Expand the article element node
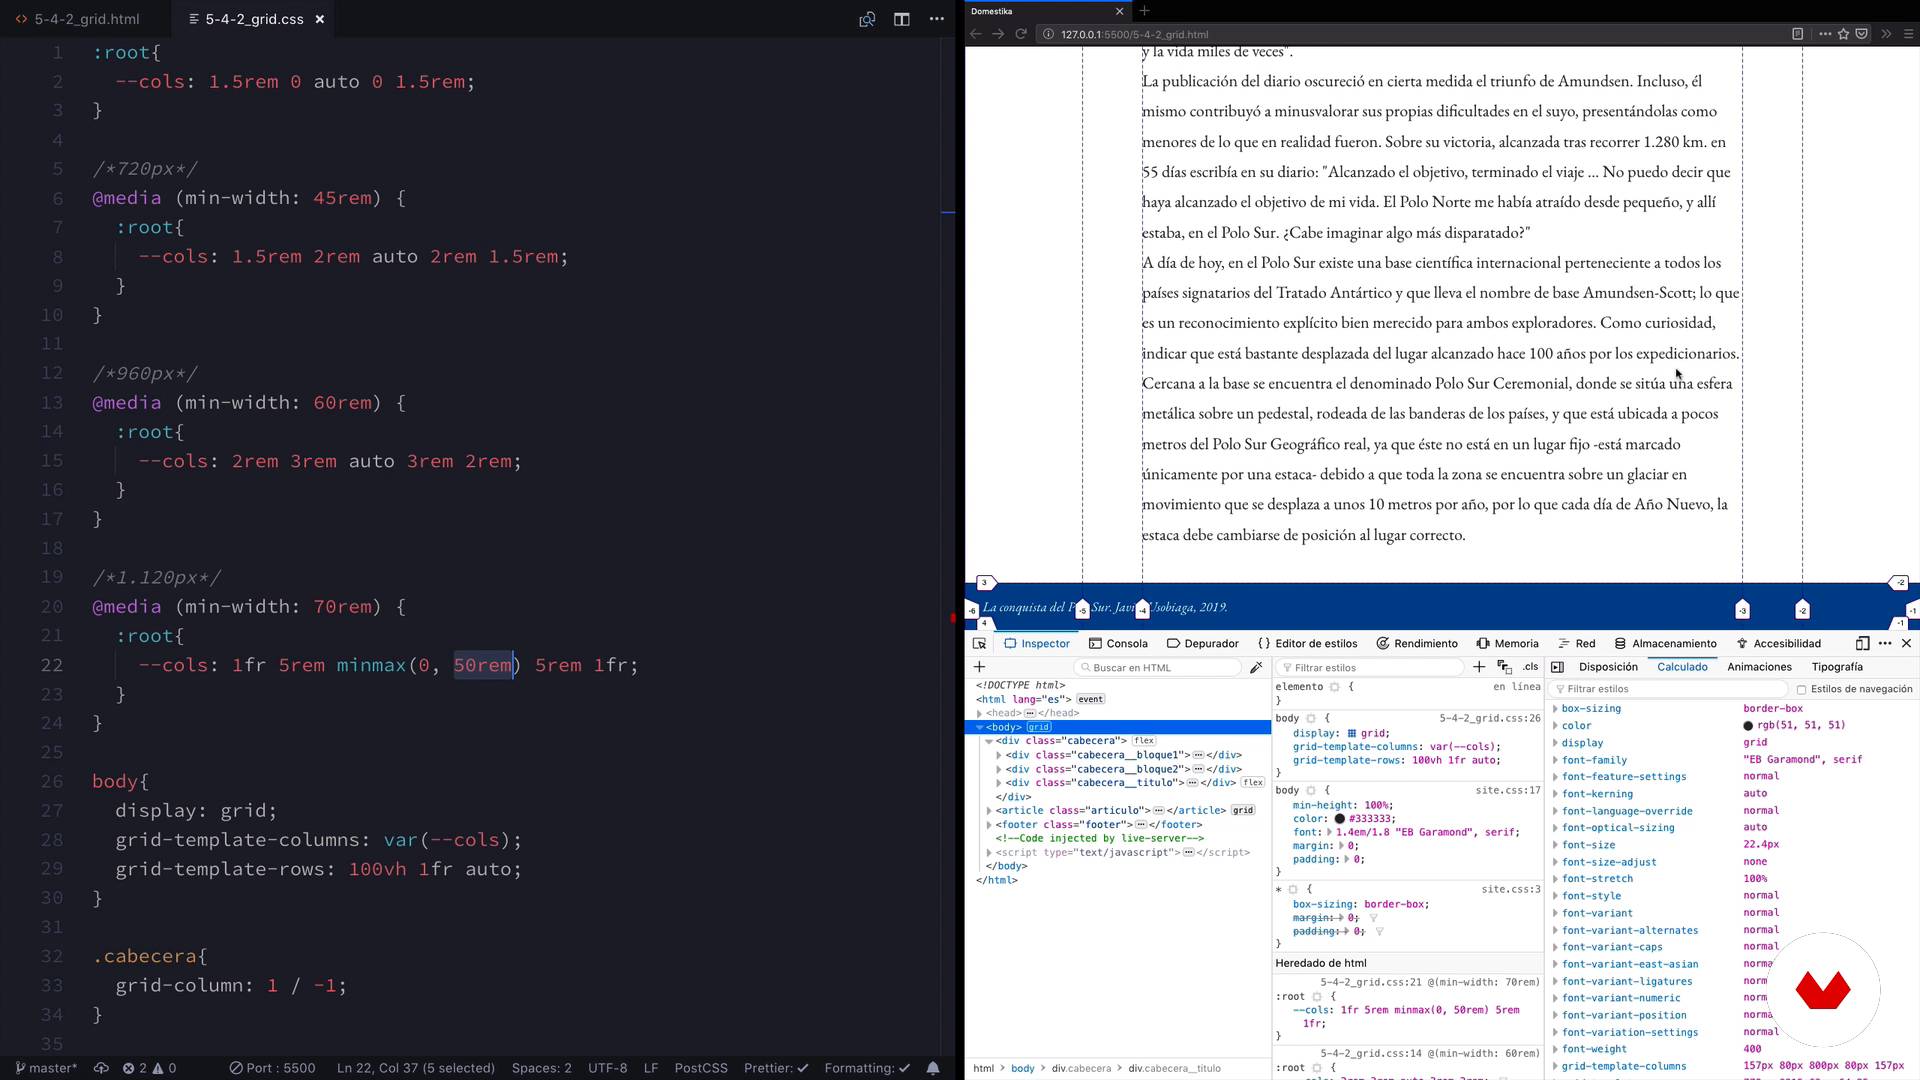This screenshot has height=1080, width=1920. (x=989, y=811)
